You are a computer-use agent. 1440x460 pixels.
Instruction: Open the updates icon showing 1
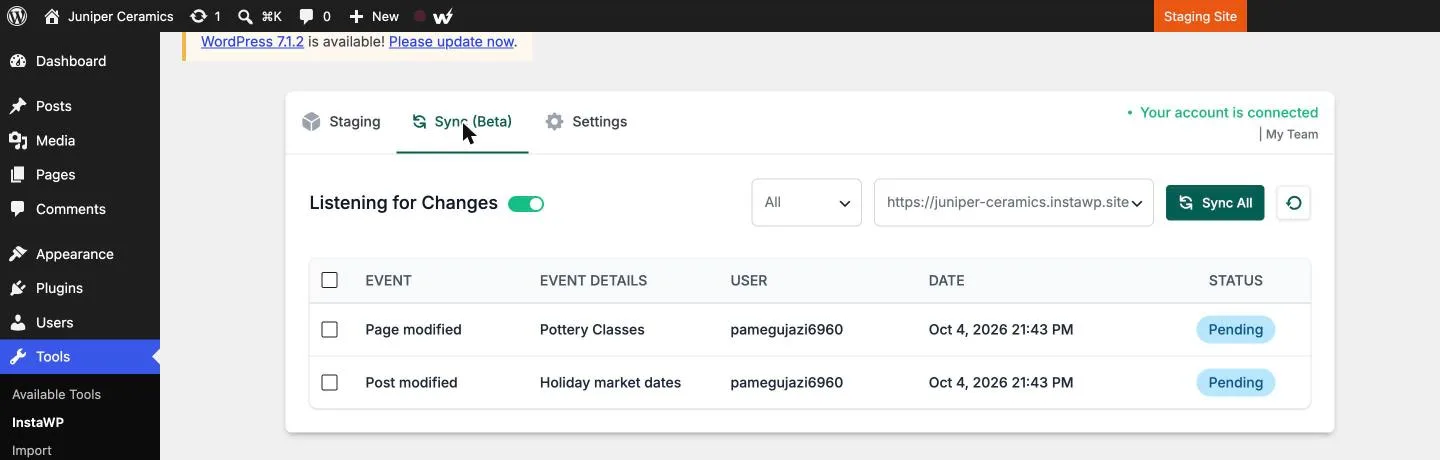198,16
